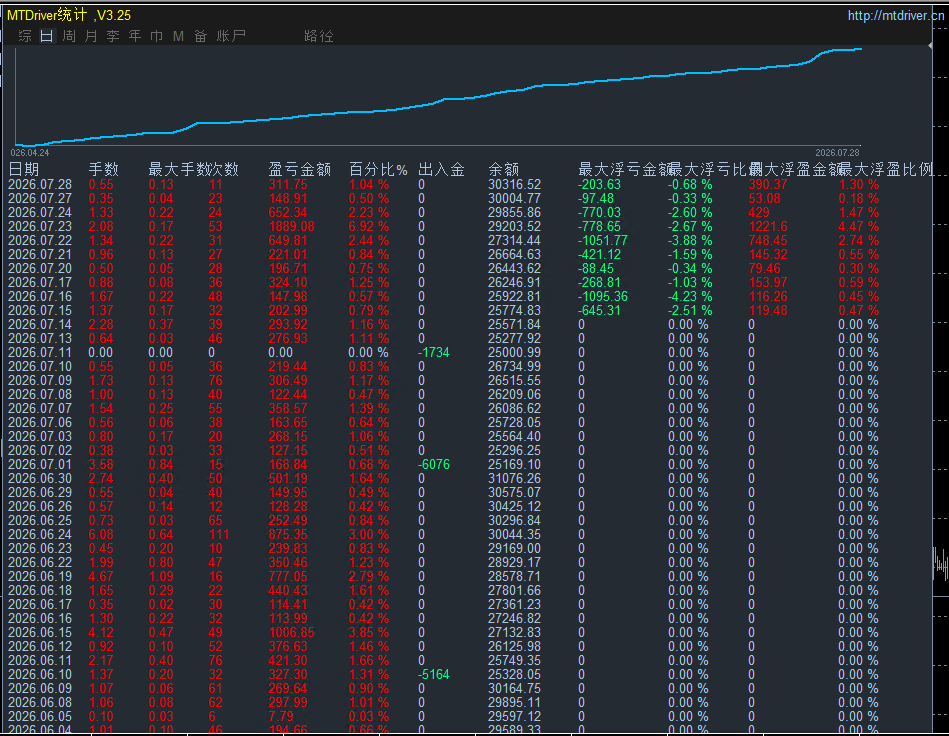The height and width of the screenshot is (736, 949).
Task: Select the 2026.07.23 date cell
Action: 40,226
